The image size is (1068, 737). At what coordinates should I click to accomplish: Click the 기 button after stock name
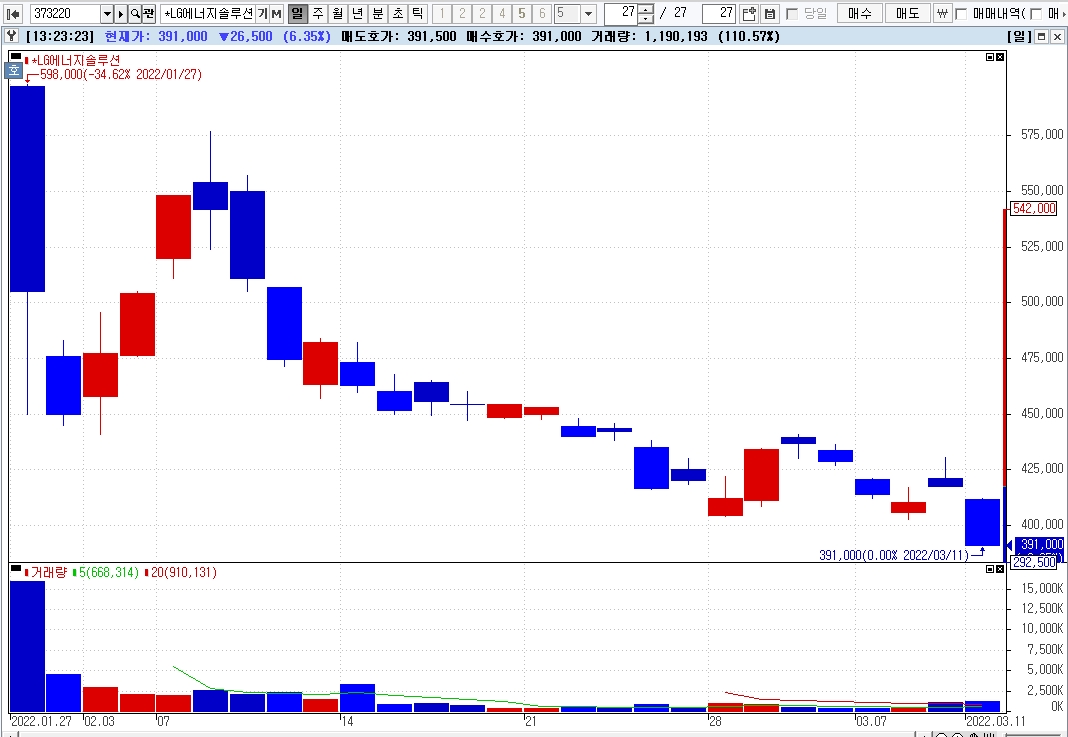tap(263, 13)
